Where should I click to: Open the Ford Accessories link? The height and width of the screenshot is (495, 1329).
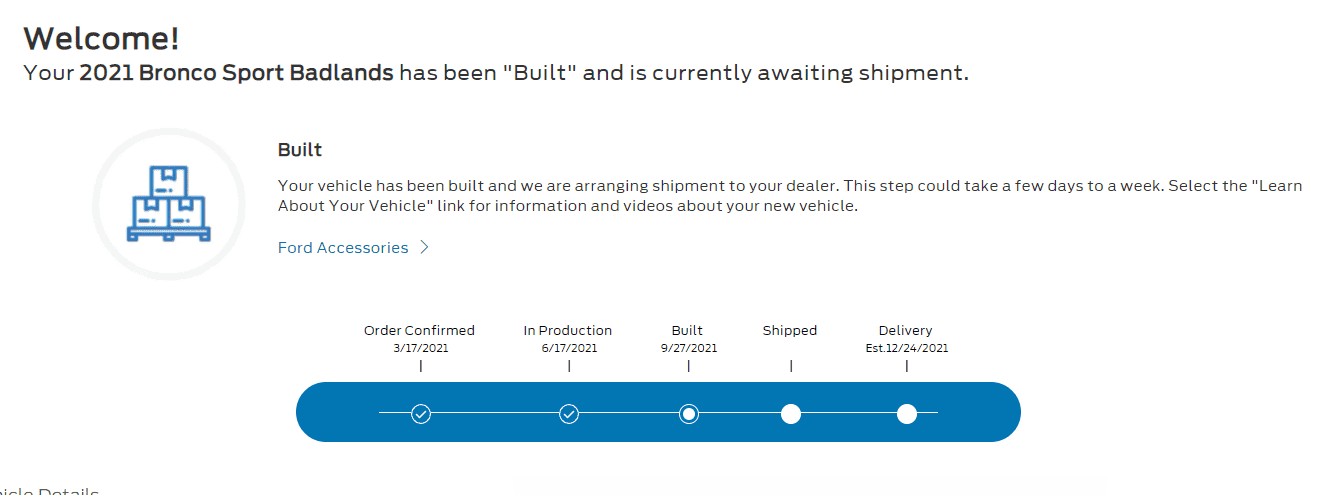pos(343,248)
